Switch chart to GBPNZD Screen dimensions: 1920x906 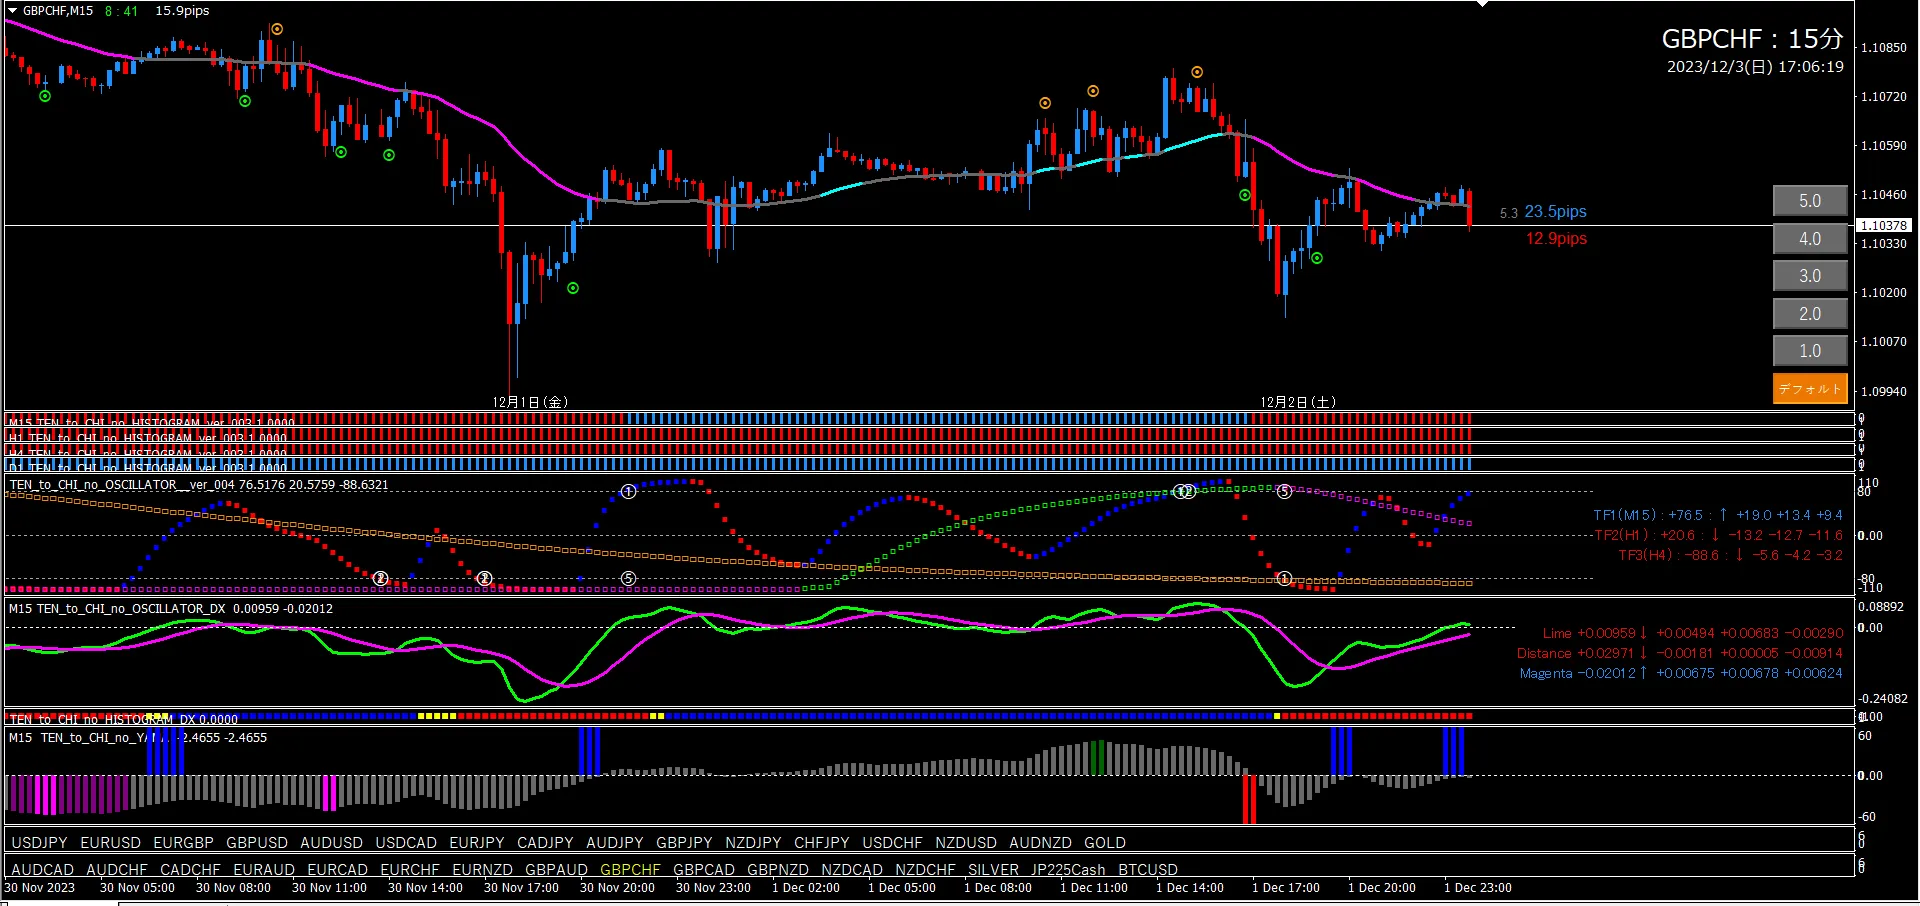[x=778, y=870]
